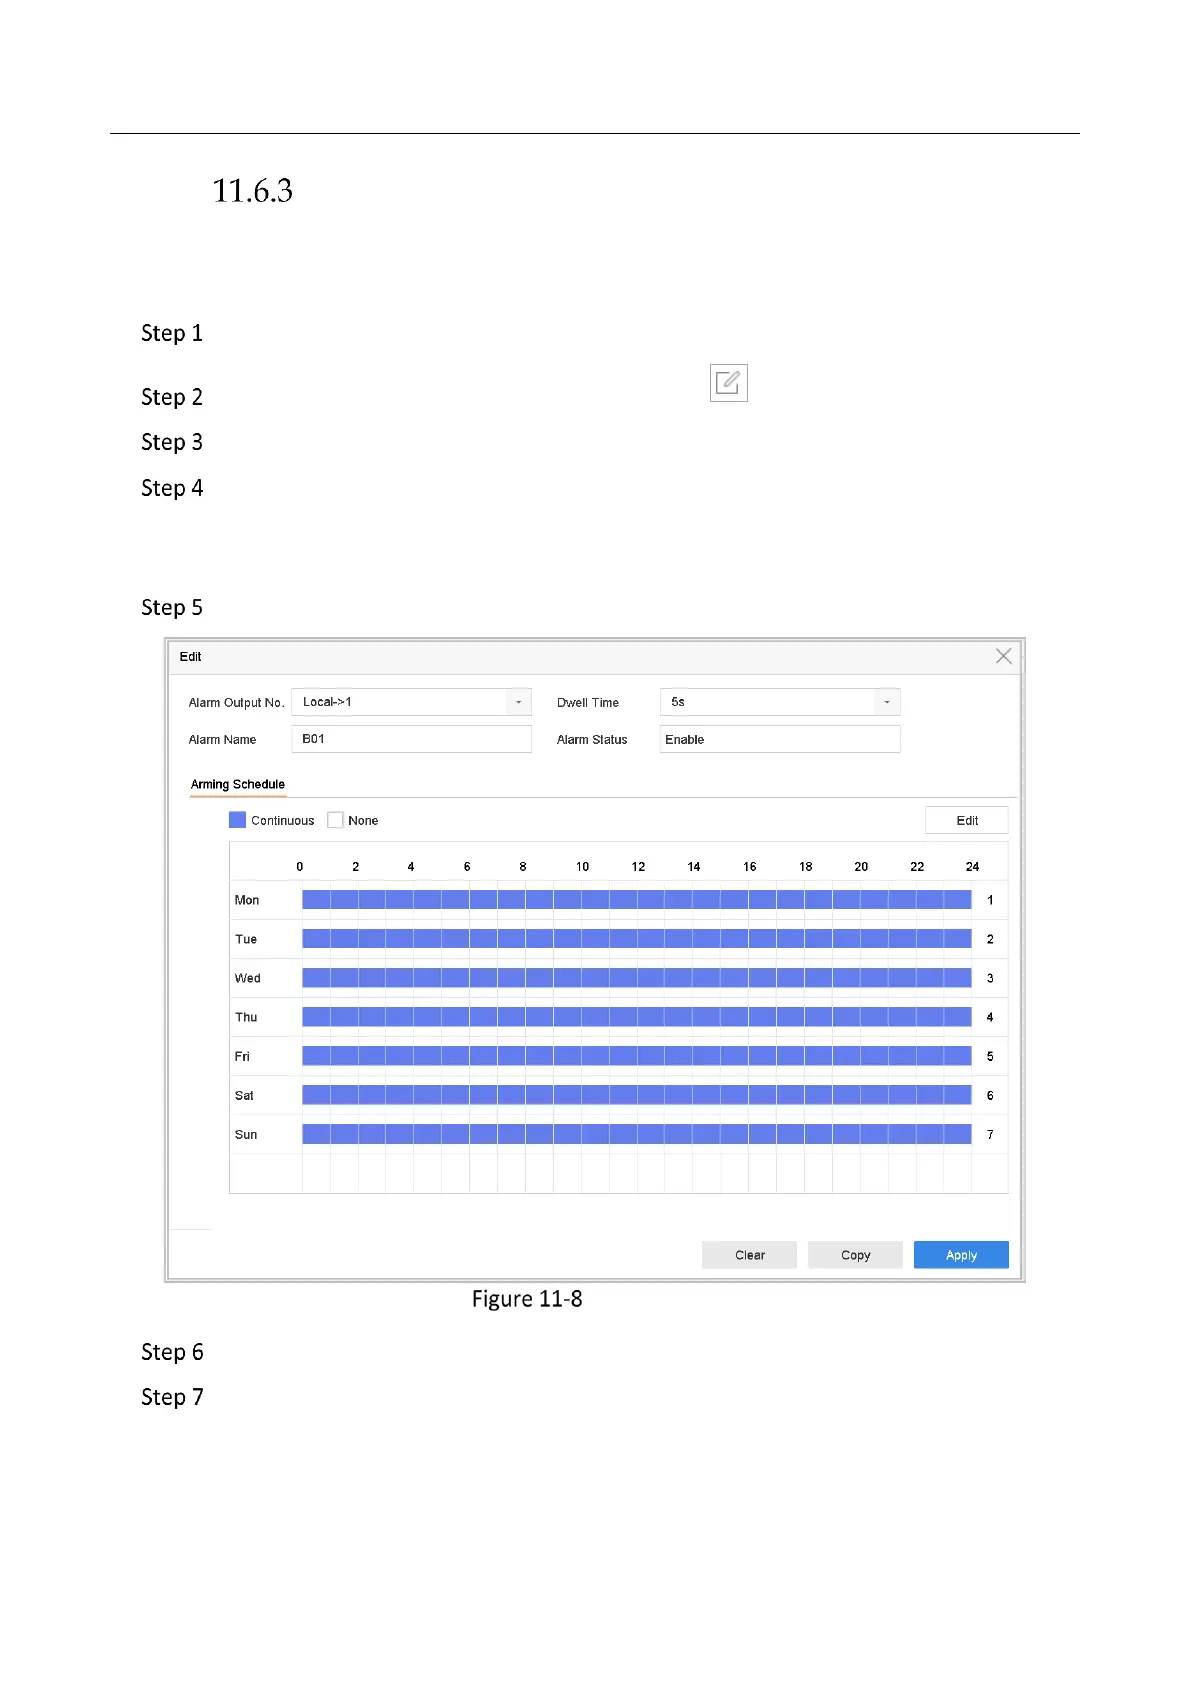Click the Copy button

tap(855, 1255)
